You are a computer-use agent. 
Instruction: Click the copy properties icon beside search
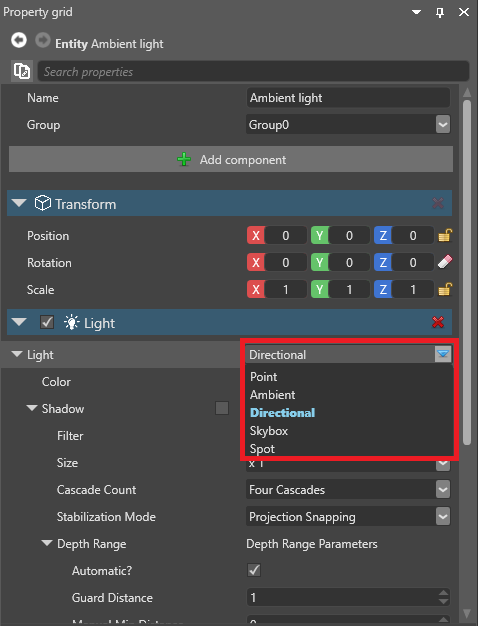22,71
